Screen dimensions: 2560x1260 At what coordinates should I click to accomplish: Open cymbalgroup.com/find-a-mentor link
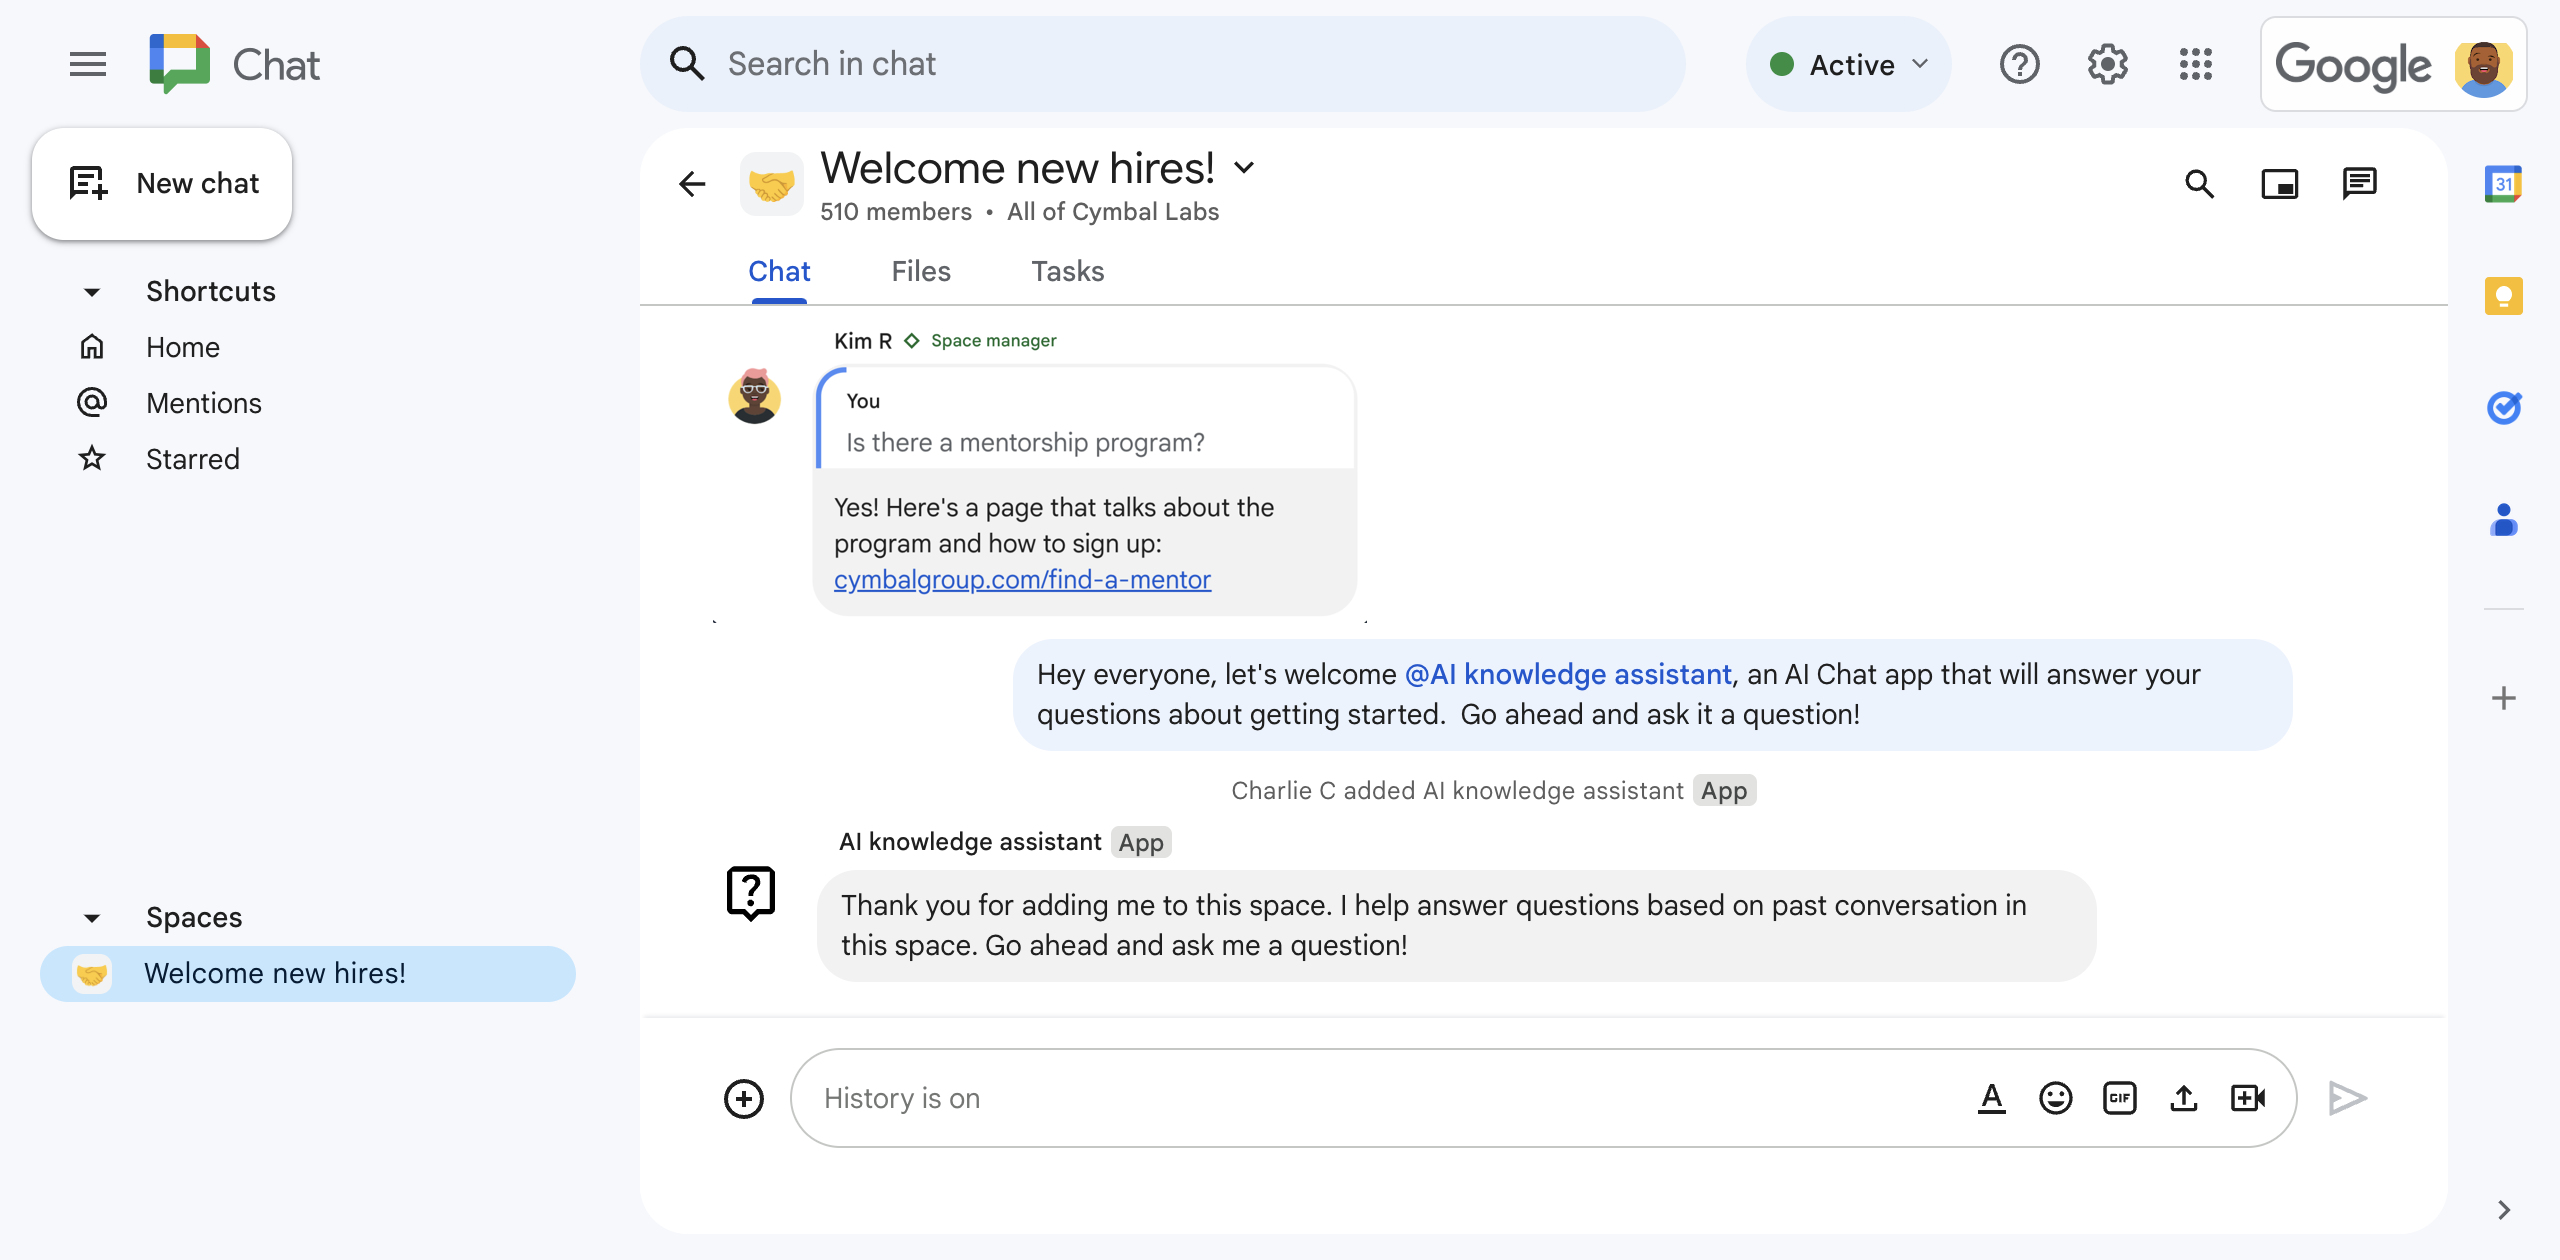tap(1022, 578)
